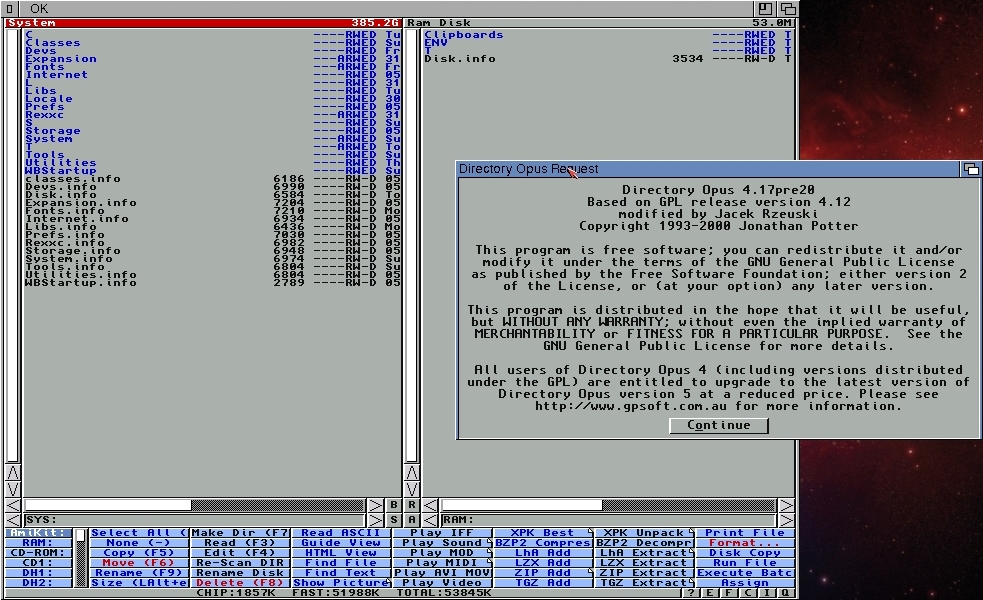This screenshot has width=983, height=600.
Task: Click the red Move (F6) button
Action: tap(139, 563)
